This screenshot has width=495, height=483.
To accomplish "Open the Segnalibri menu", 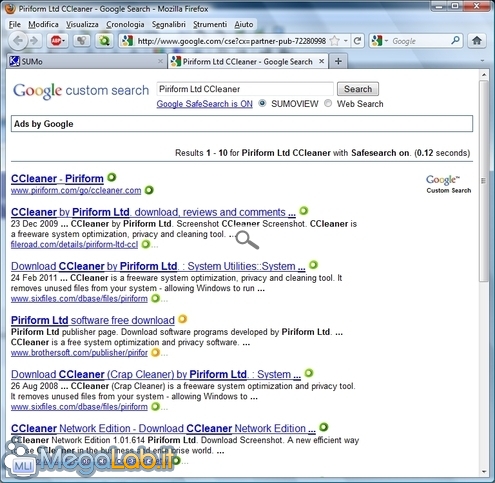I will (169, 24).
